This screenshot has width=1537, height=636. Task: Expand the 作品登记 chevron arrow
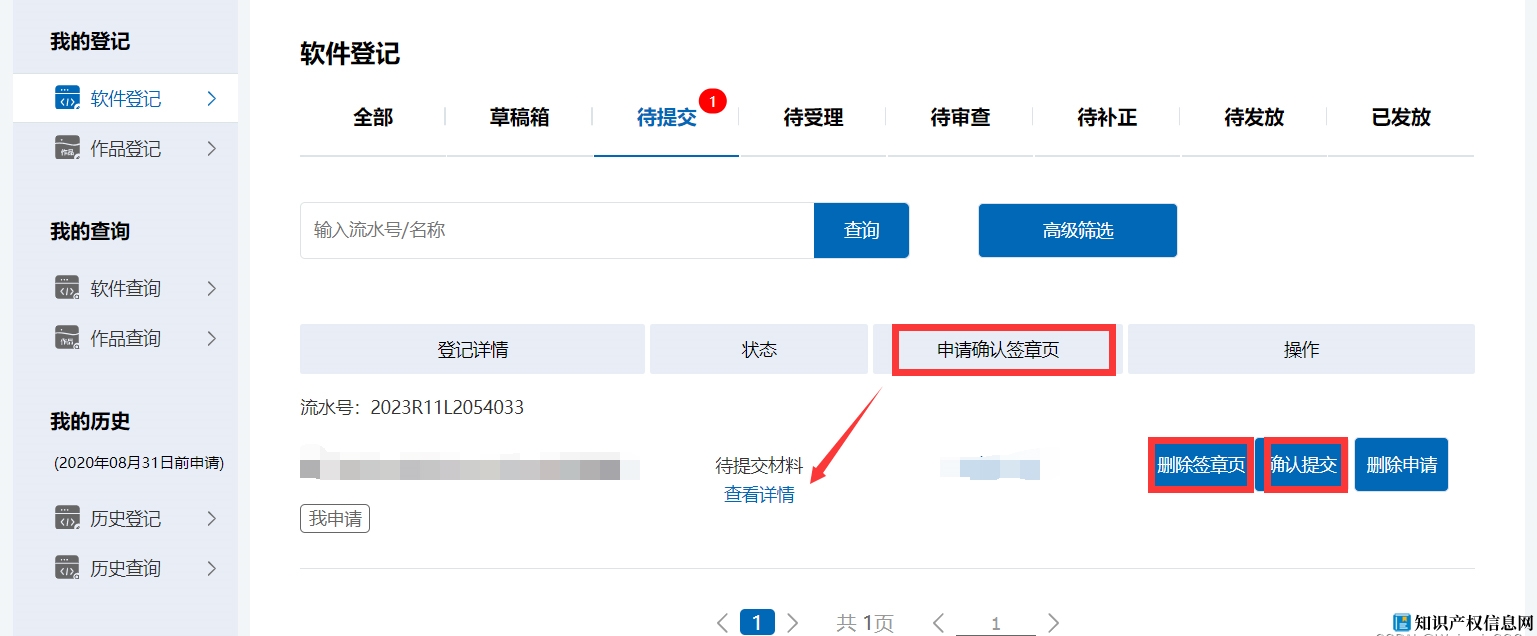211,148
